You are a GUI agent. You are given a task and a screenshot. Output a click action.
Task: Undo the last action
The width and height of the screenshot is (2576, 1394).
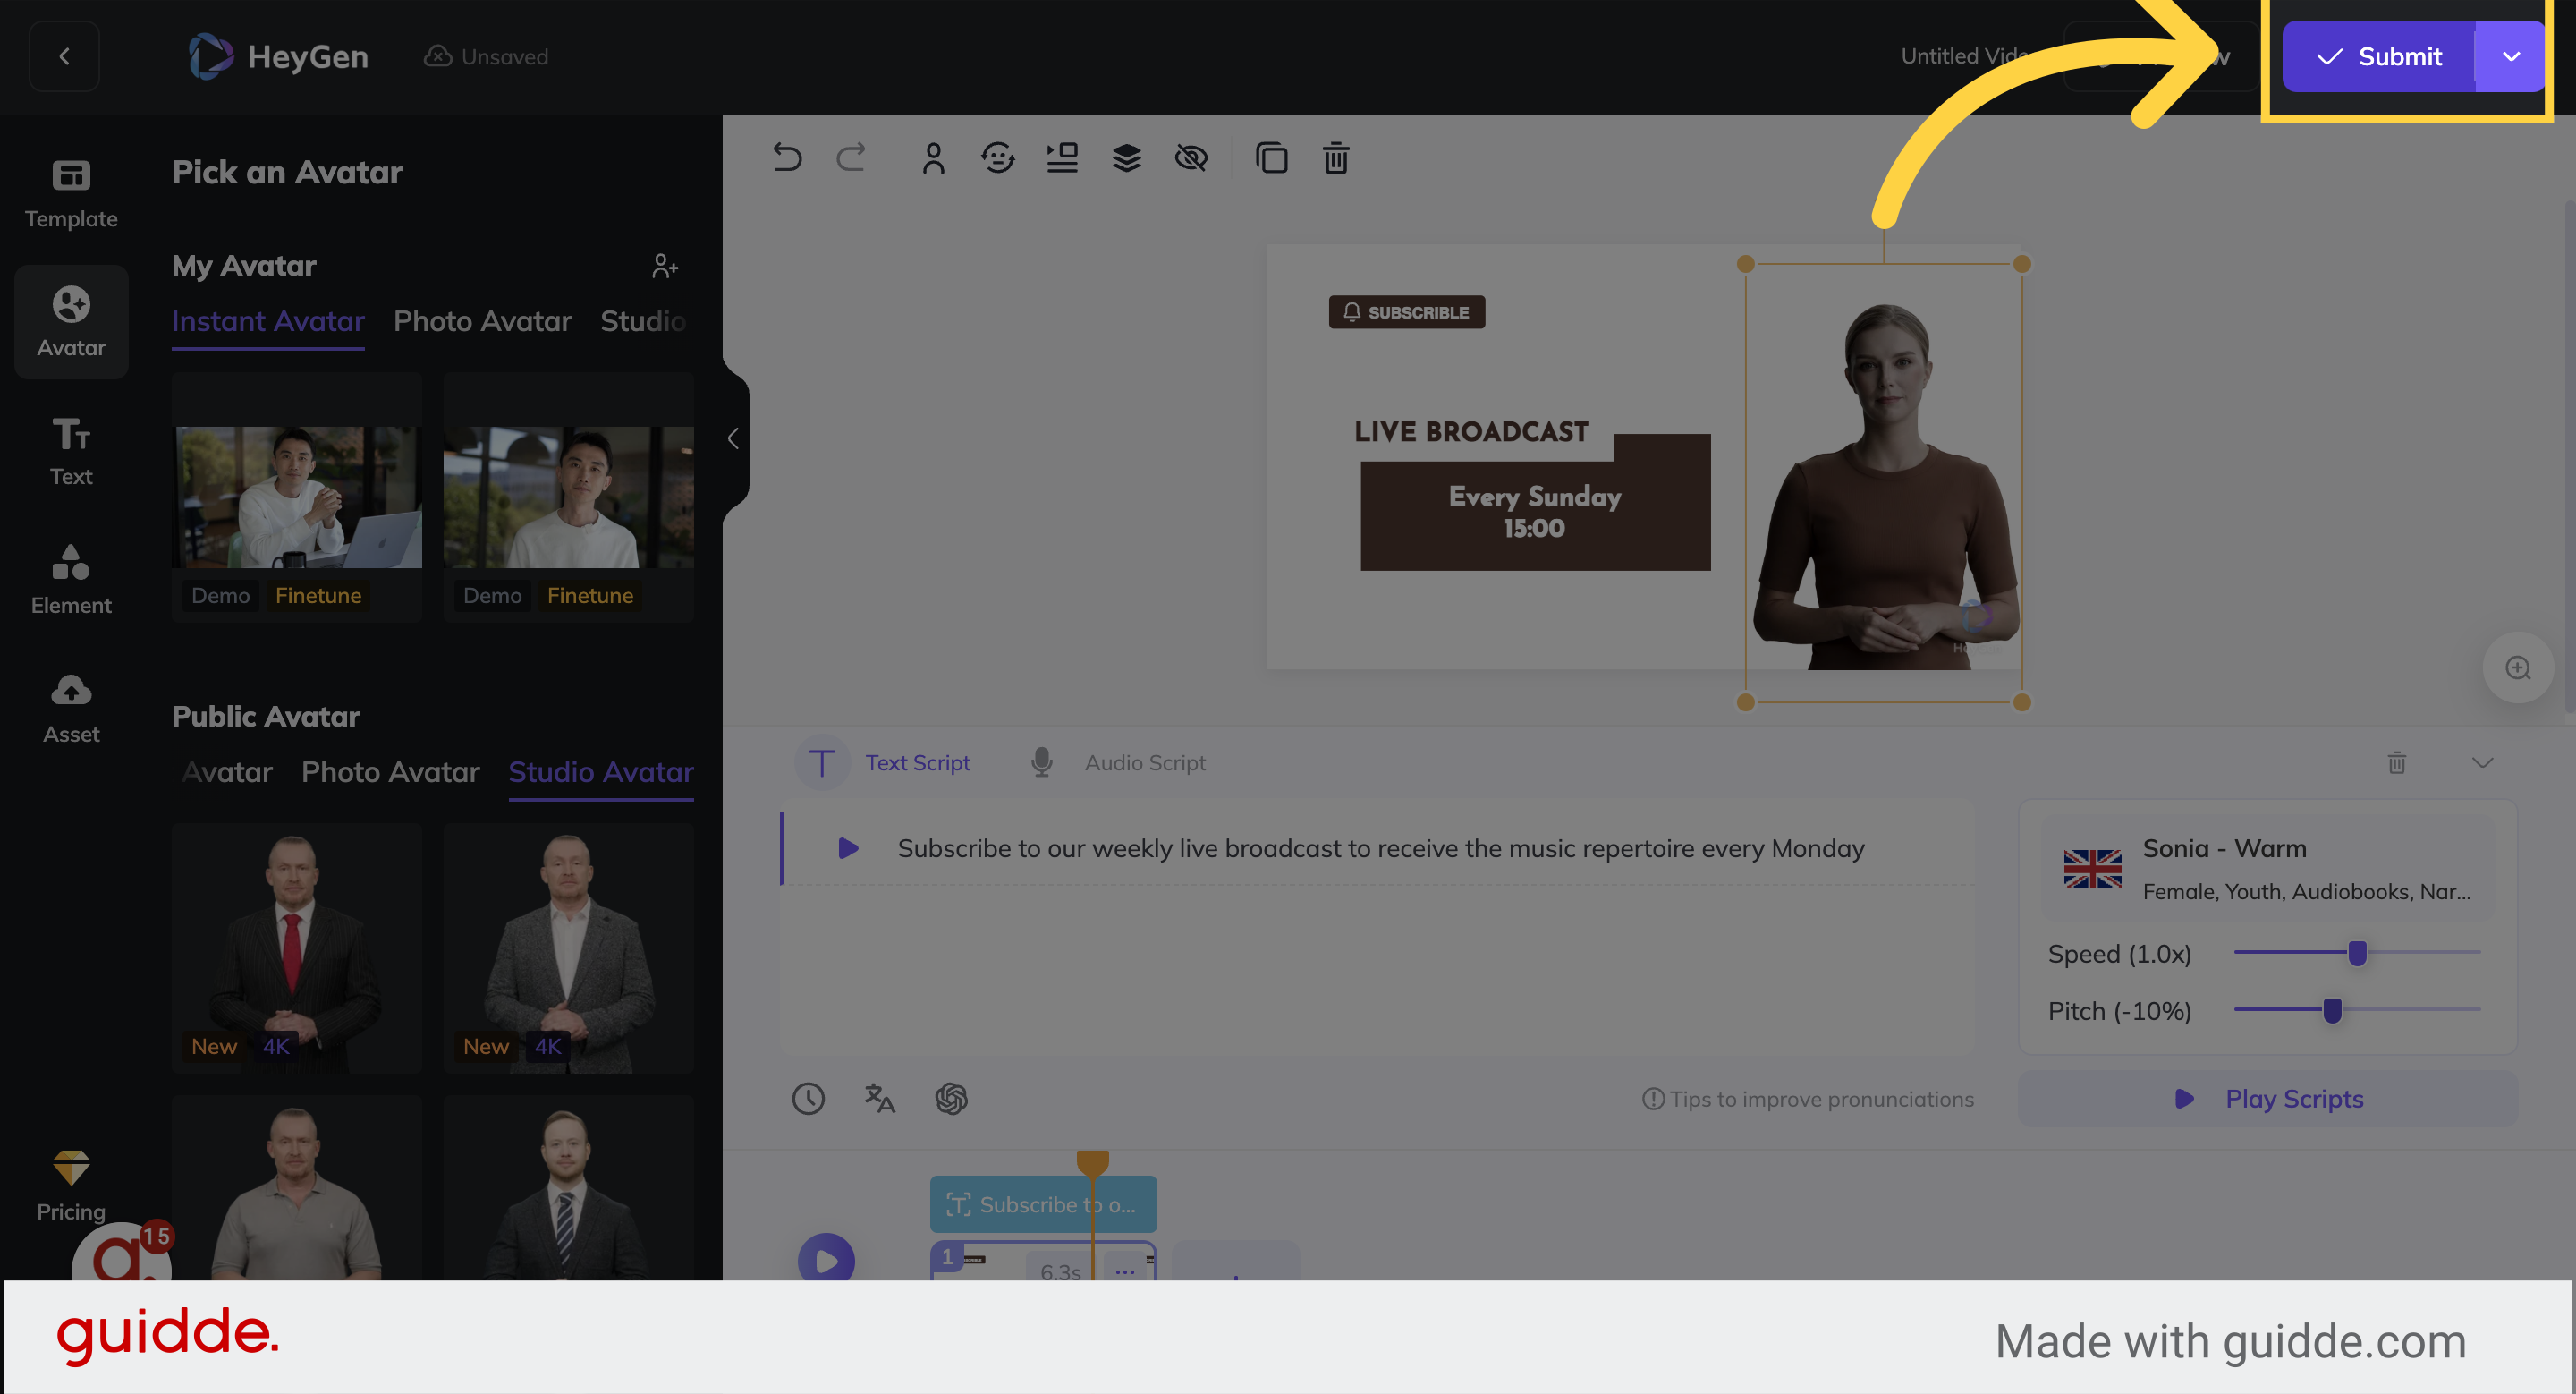click(787, 158)
